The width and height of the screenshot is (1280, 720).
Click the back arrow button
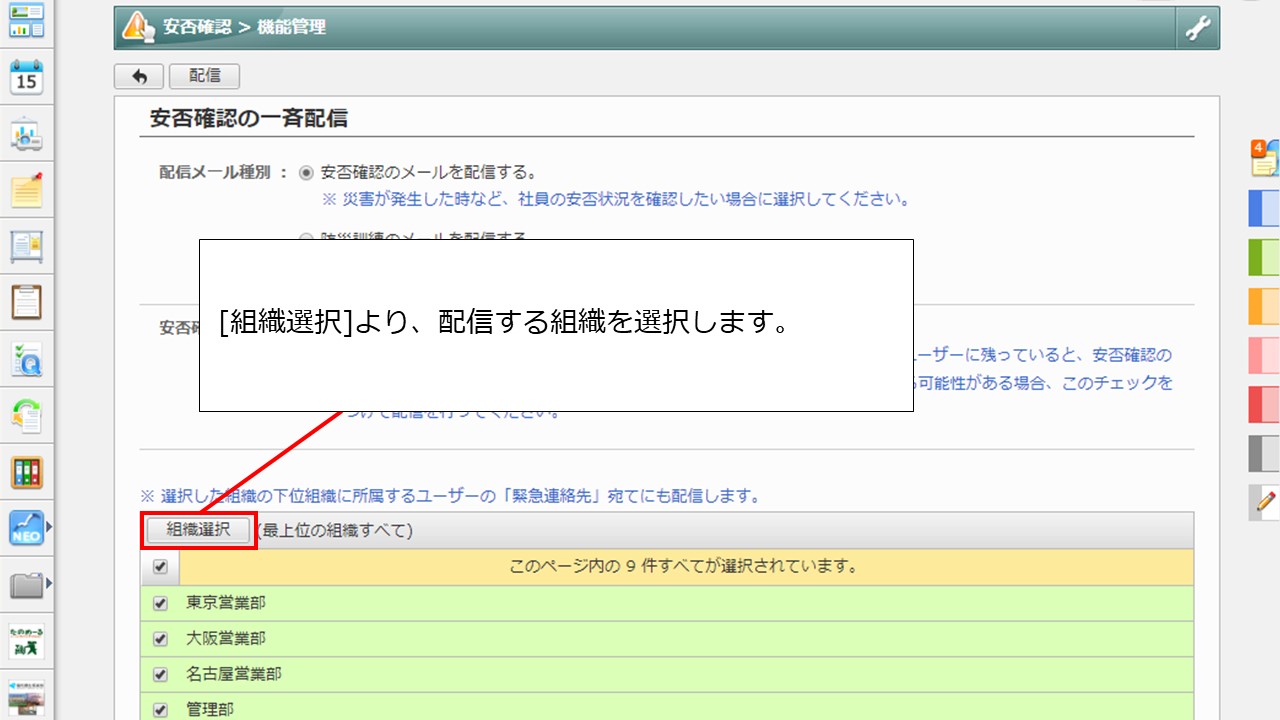click(140, 76)
